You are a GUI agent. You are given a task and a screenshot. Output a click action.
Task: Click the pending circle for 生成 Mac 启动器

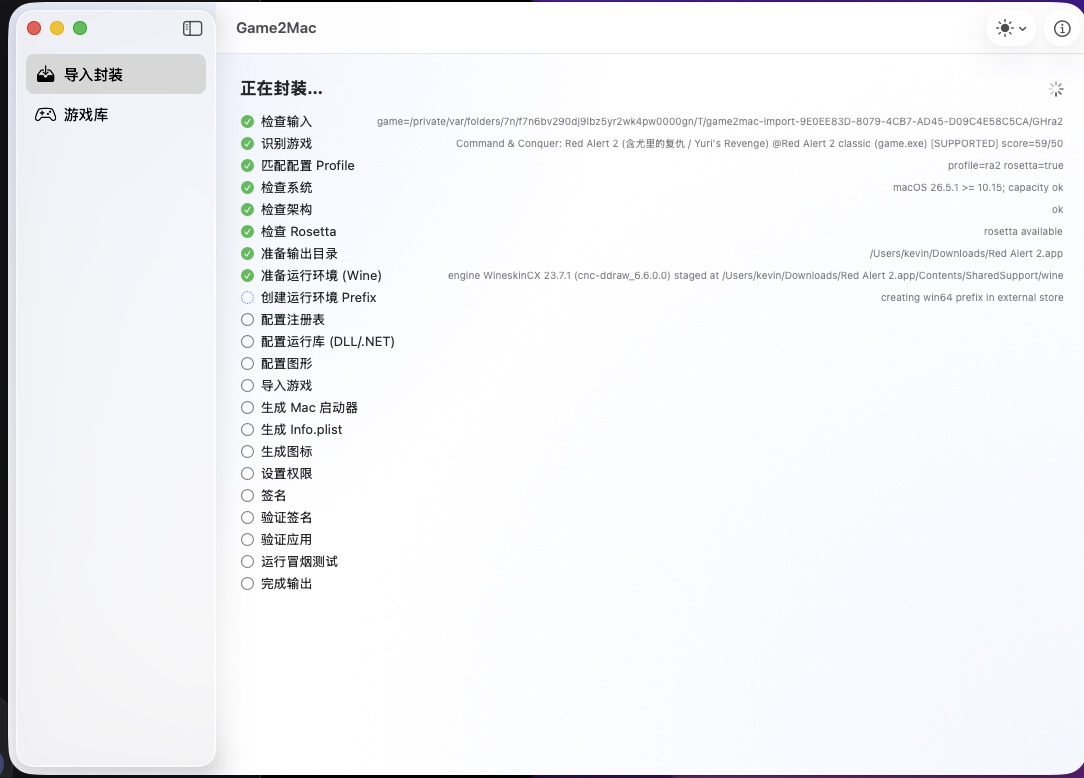247,408
